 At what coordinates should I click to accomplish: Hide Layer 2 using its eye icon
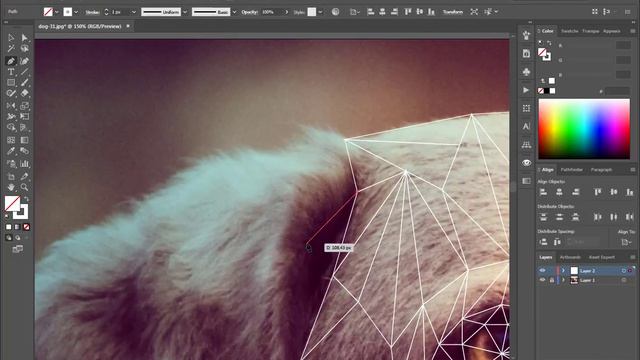542,271
